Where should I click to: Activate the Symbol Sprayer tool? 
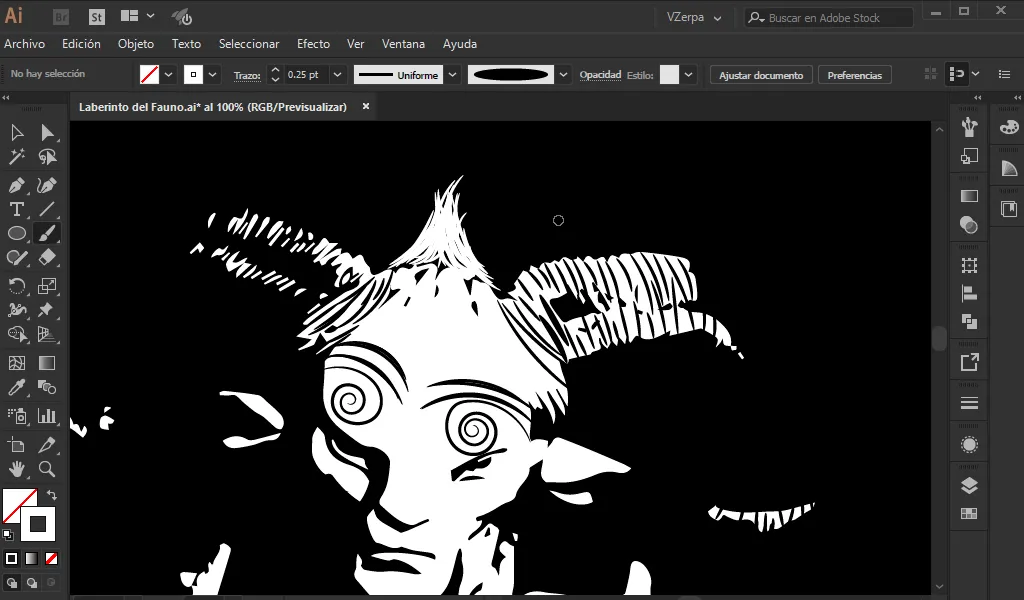click(17, 416)
